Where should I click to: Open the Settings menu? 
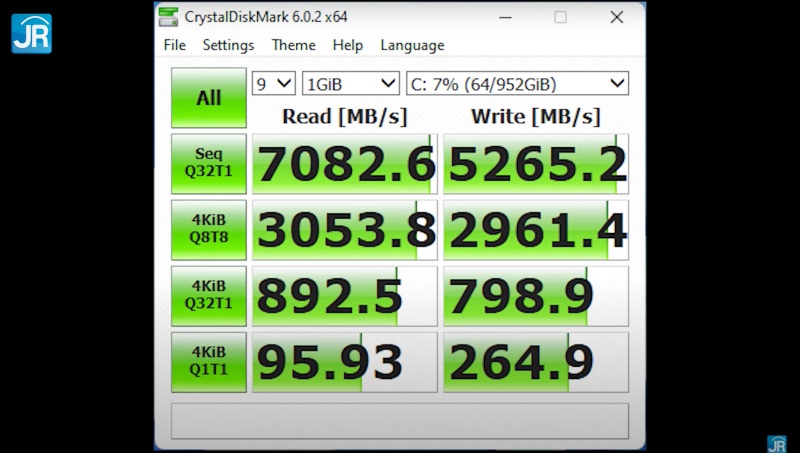tap(228, 45)
